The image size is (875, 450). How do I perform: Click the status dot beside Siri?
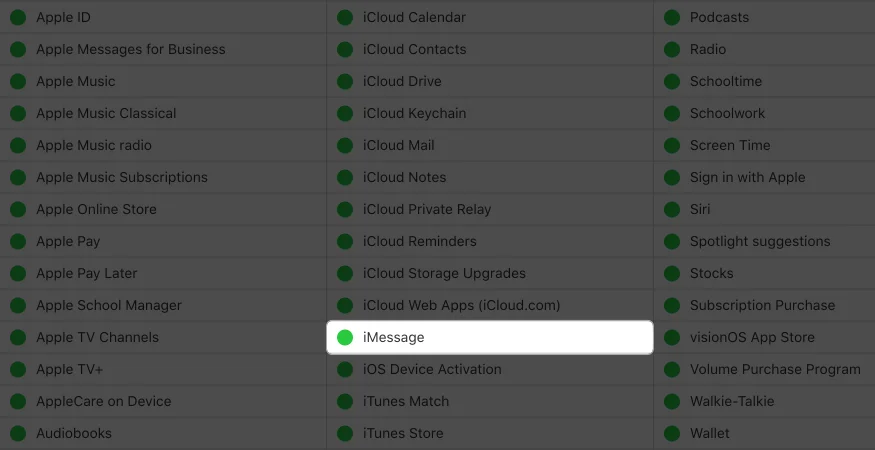click(672, 209)
